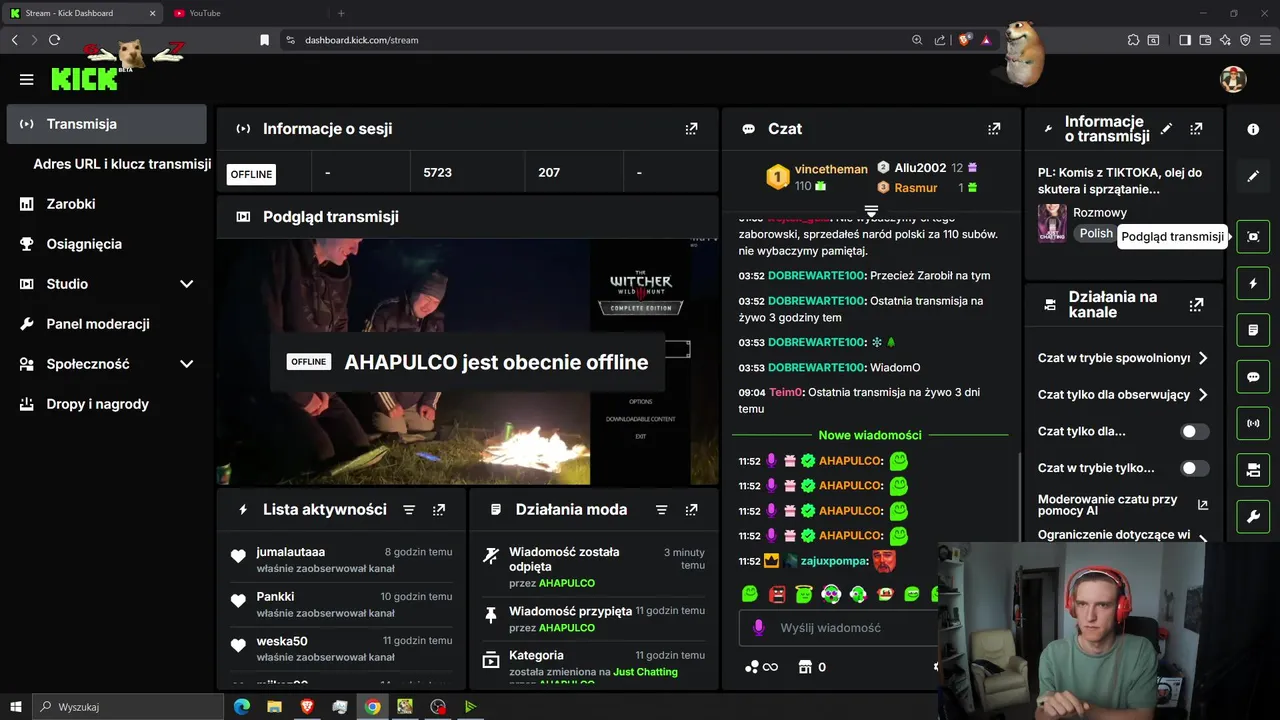Toggle the Czat tylko dla... switch
This screenshot has width=1280, height=720.
click(x=1195, y=432)
